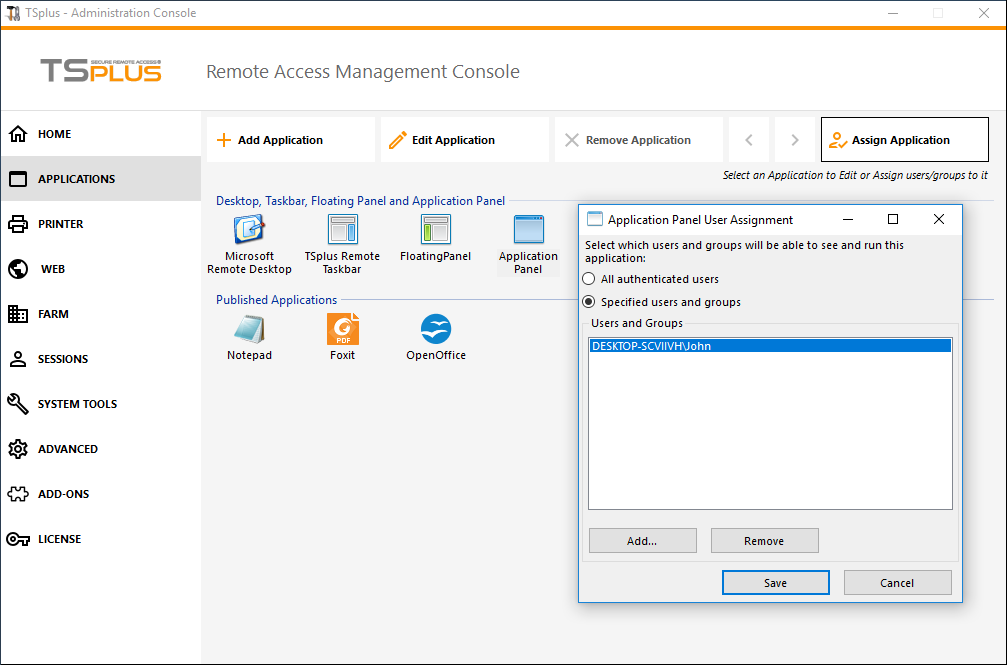This screenshot has height=665, width=1007.
Task: Open the Home section in sidebar
Action: [55, 134]
